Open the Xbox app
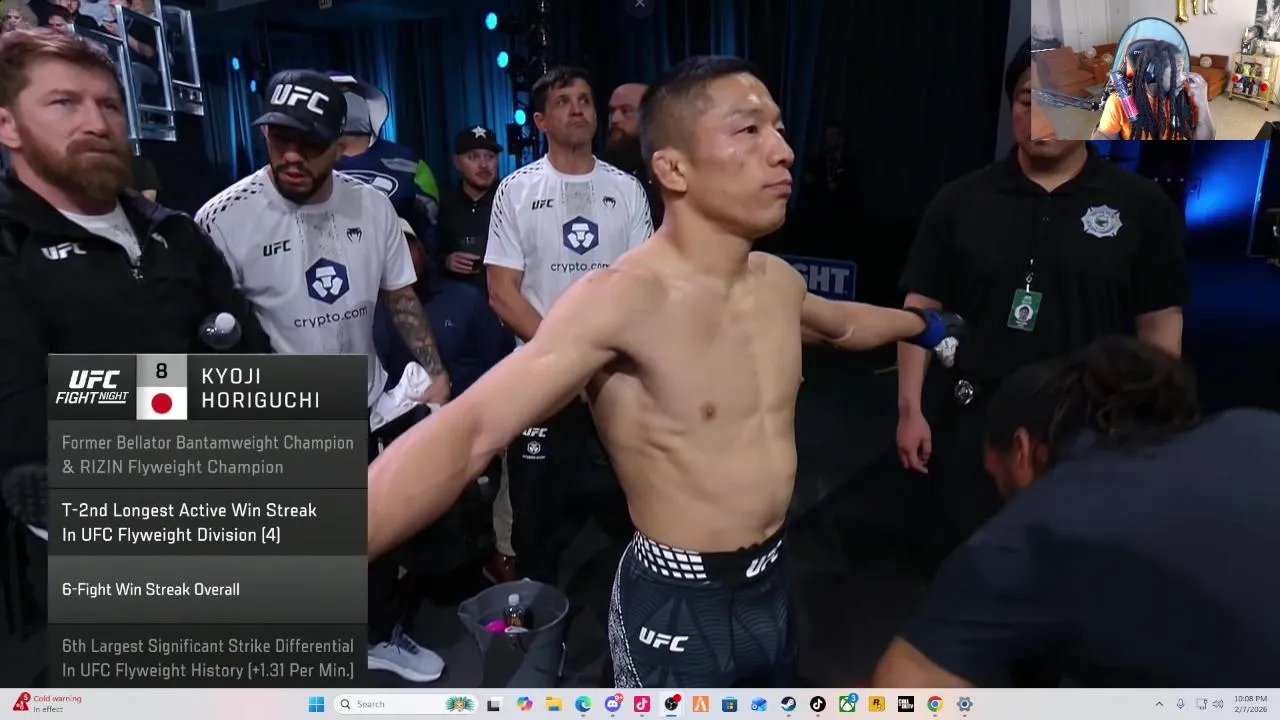The height and width of the screenshot is (720, 1280). click(847, 704)
